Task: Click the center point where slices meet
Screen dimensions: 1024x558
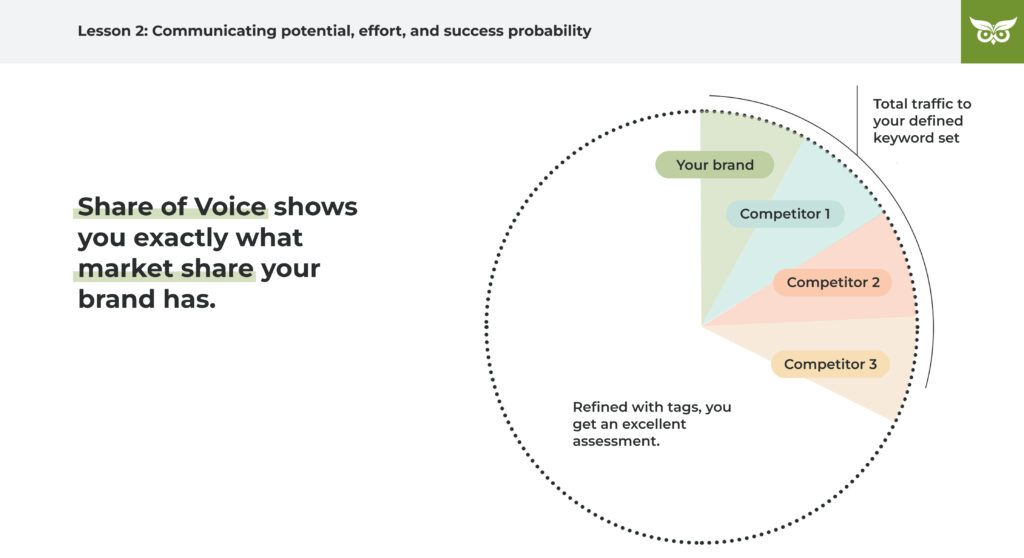Action: coord(702,326)
